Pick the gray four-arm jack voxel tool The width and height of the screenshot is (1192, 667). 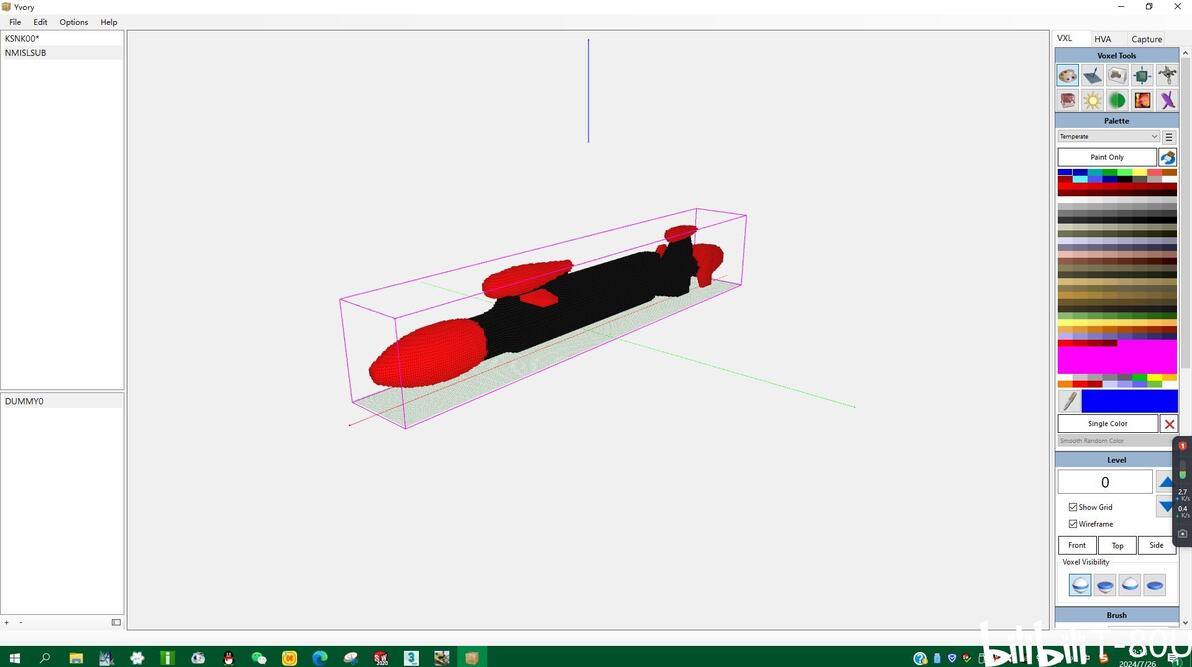(1167, 75)
